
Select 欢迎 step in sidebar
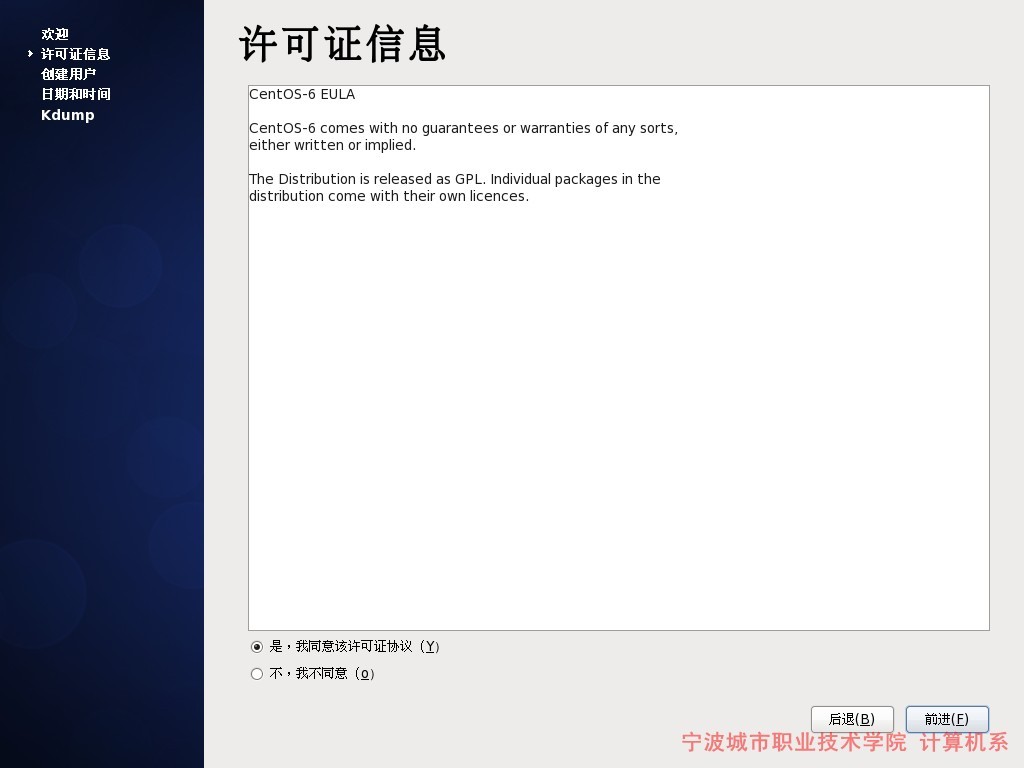(x=55, y=34)
